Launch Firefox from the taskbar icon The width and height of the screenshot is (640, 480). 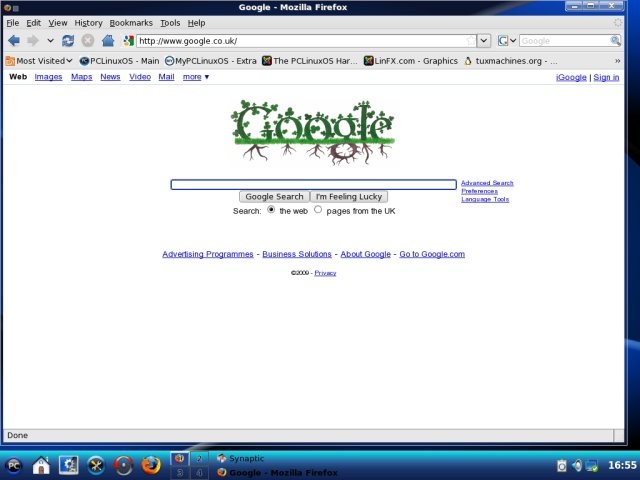[x=151, y=465]
